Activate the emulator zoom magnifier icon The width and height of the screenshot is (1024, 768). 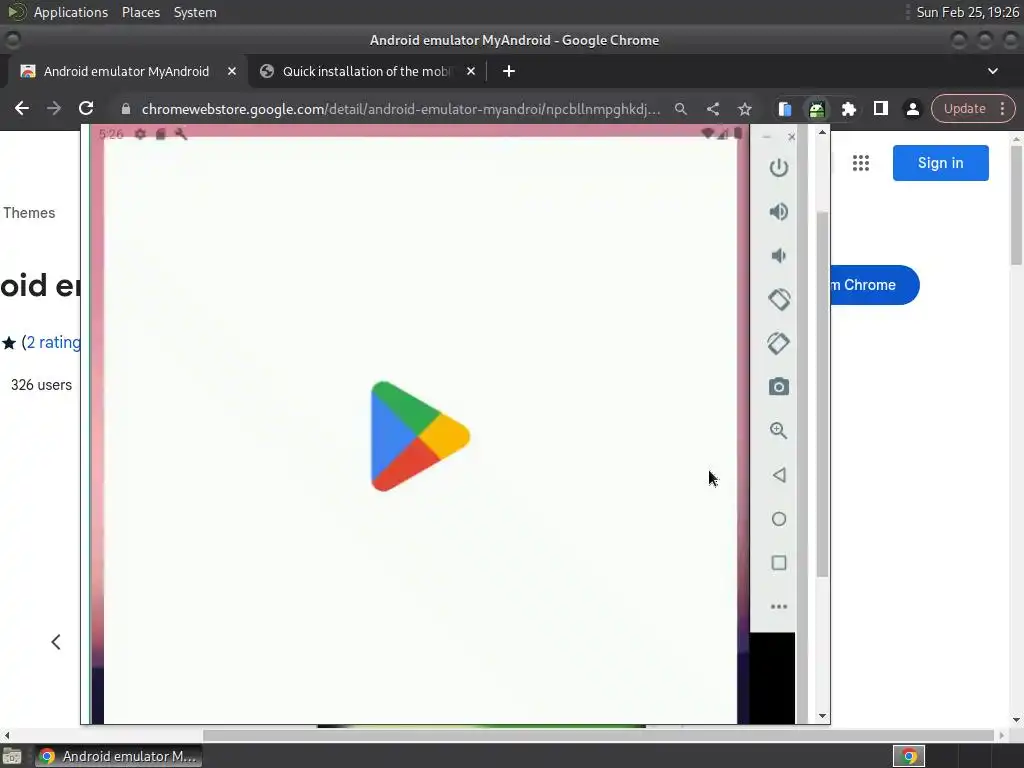pyautogui.click(x=778, y=430)
